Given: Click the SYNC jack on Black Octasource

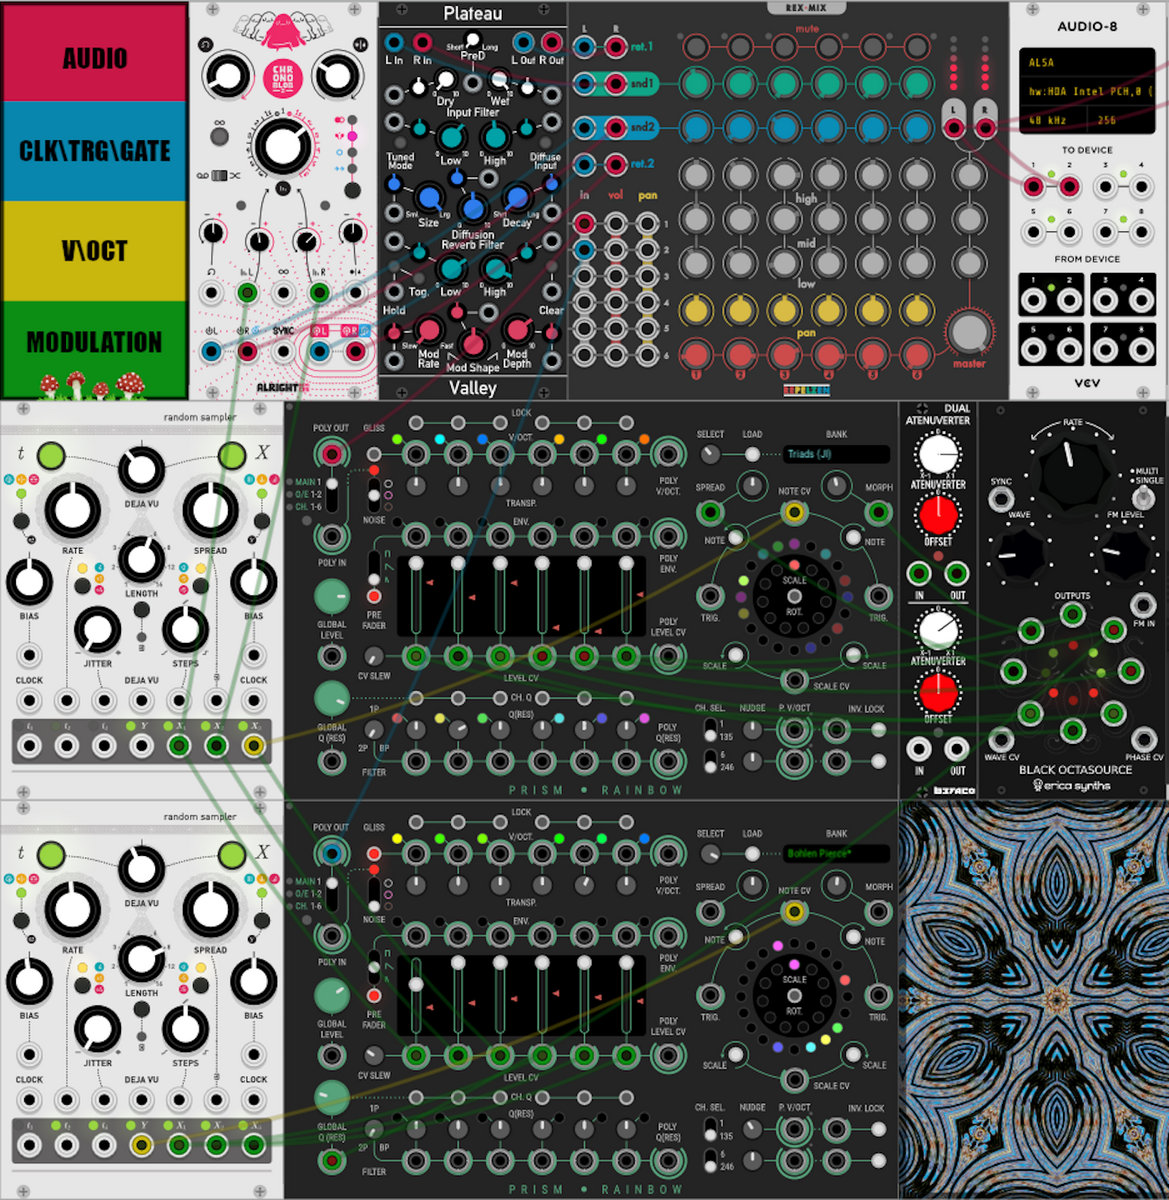Looking at the screenshot, I should tap(1000, 500).
